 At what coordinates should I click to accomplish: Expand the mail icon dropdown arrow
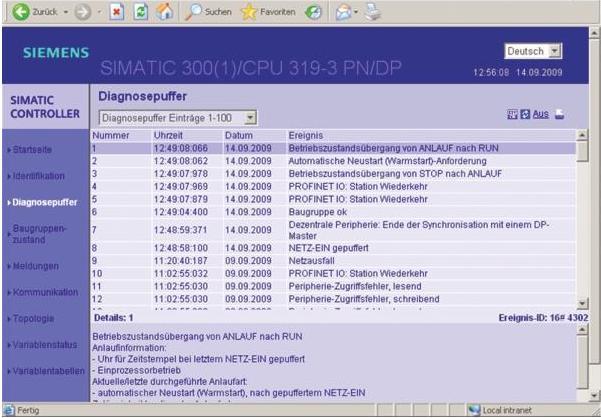(356, 13)
